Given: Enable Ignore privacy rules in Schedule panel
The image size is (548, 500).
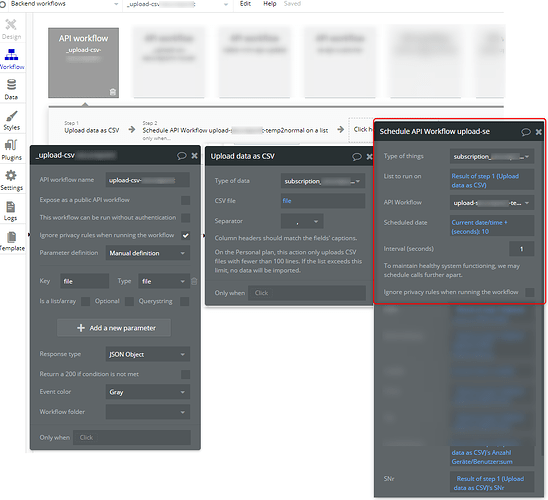Looking at the screenshot, I should point(530,292).
